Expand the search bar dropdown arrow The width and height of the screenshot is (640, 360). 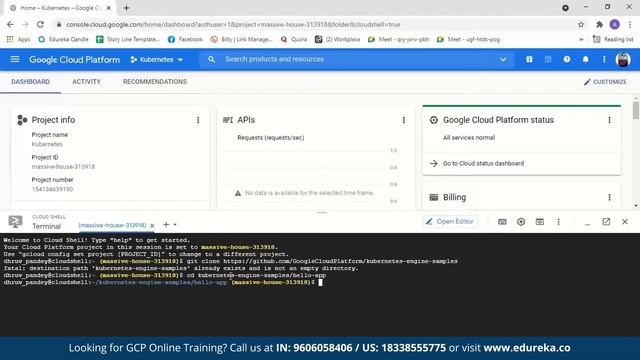503,60
